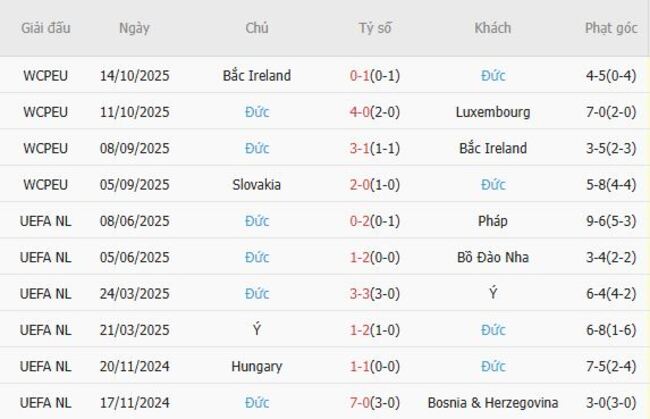Click the Phạt góc column header

click(x=610, y=28)
